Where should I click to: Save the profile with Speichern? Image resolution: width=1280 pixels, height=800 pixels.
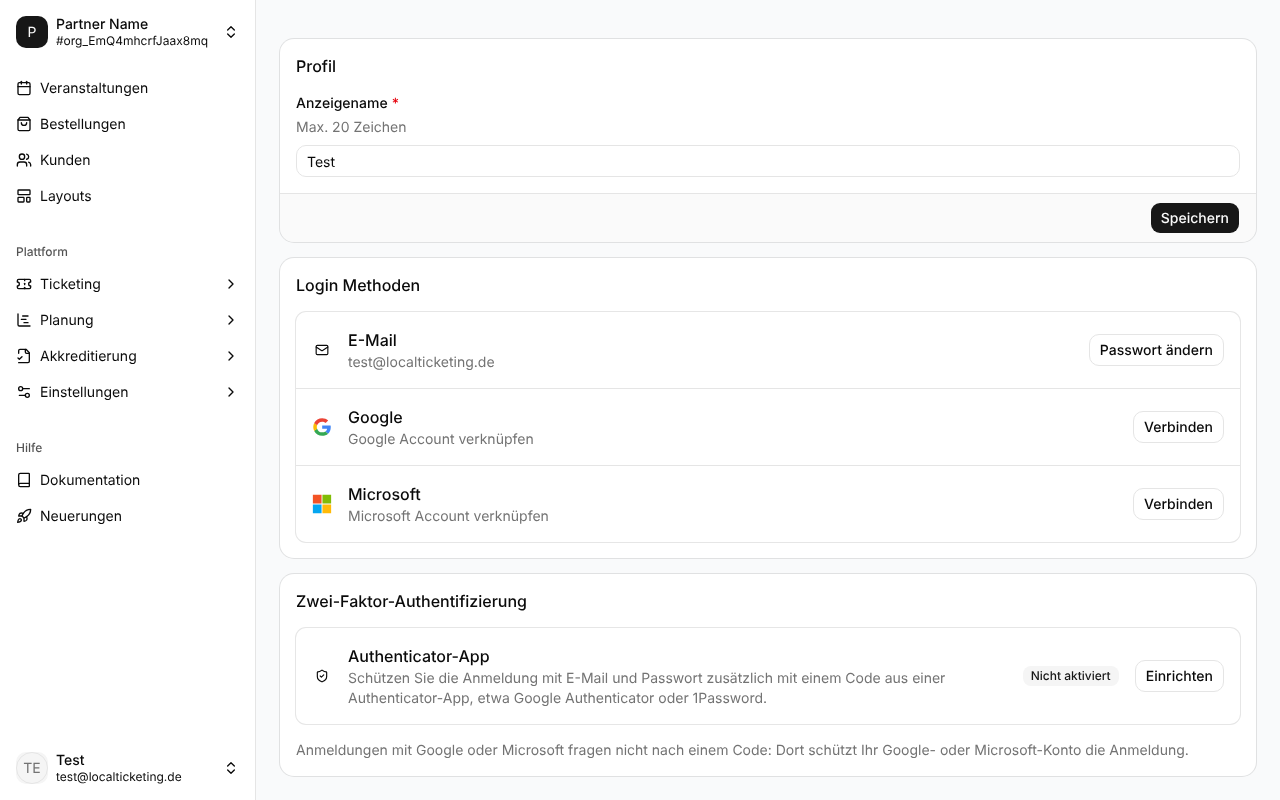point(1195,218)
